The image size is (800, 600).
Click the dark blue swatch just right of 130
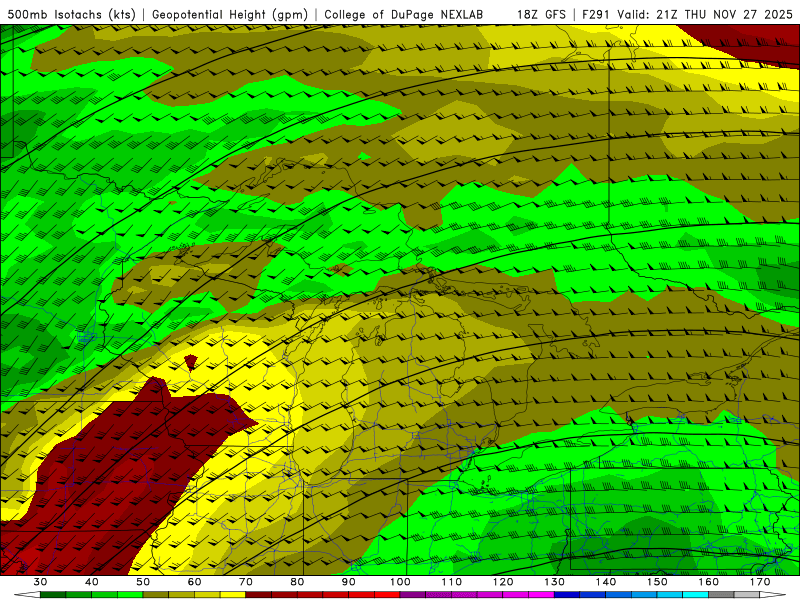(x=567, y=595)
